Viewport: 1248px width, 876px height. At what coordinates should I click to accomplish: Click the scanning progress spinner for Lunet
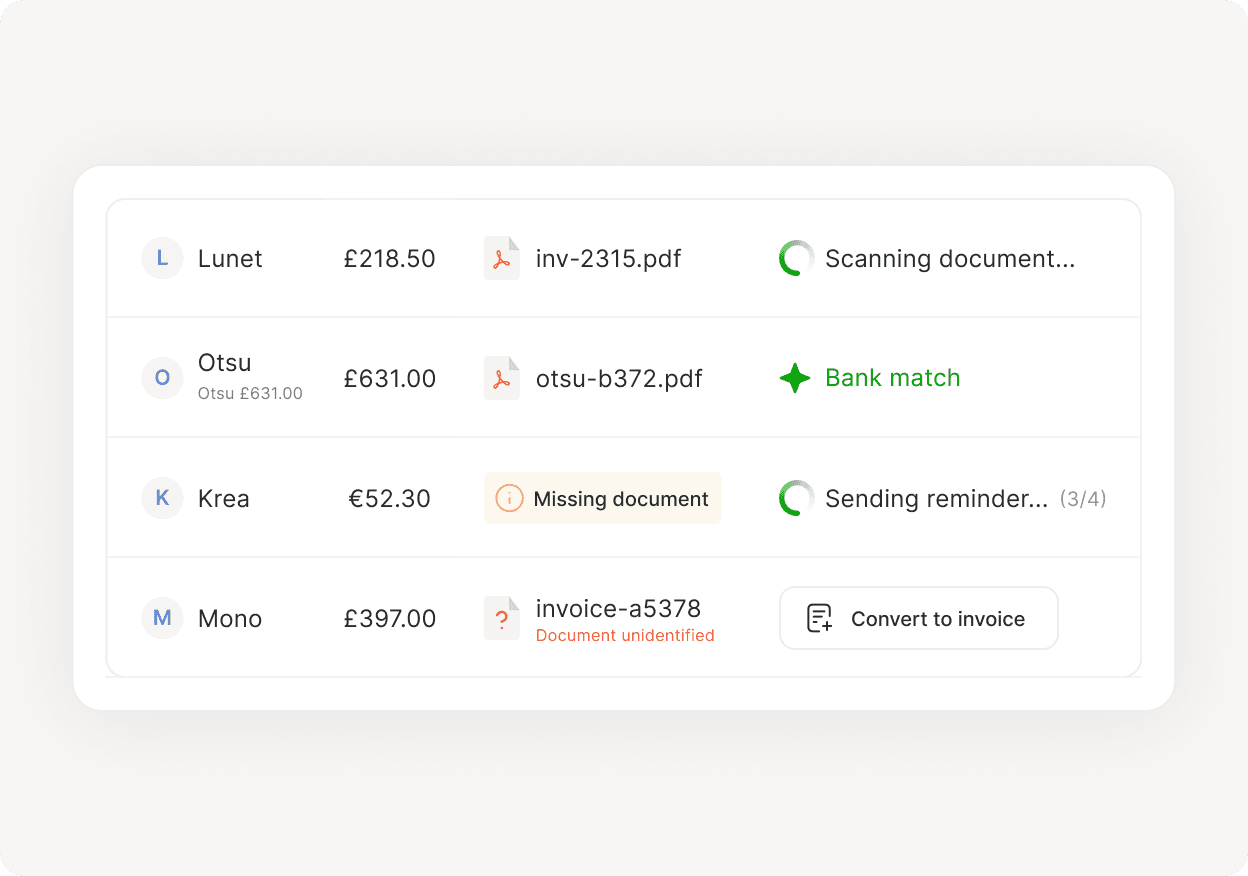(796, 258)
